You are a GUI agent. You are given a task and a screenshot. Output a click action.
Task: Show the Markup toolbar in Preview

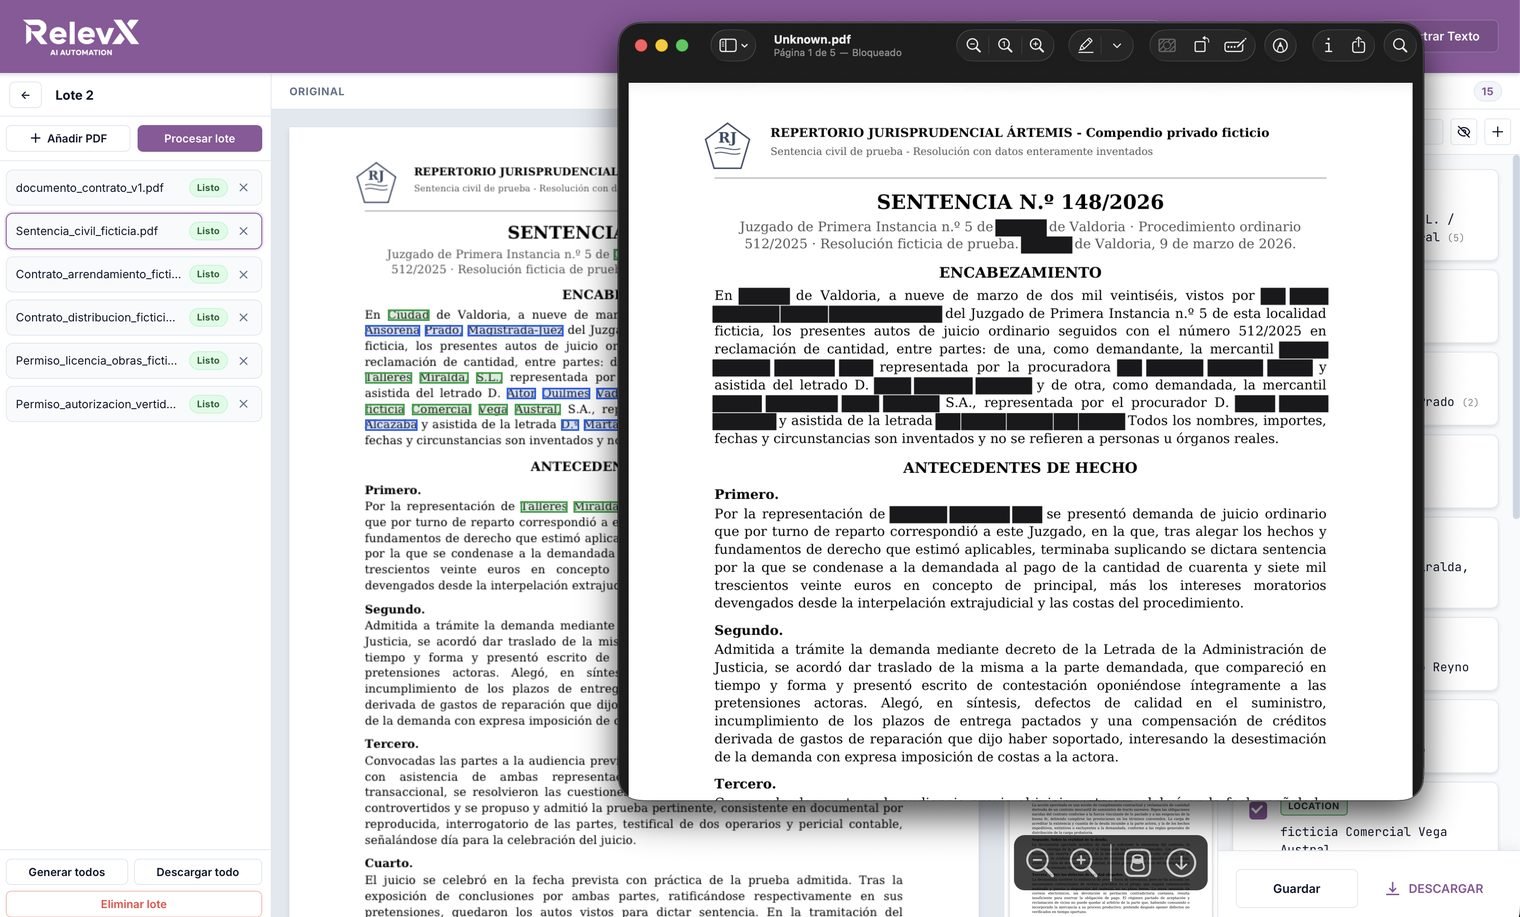[1280, 45]
